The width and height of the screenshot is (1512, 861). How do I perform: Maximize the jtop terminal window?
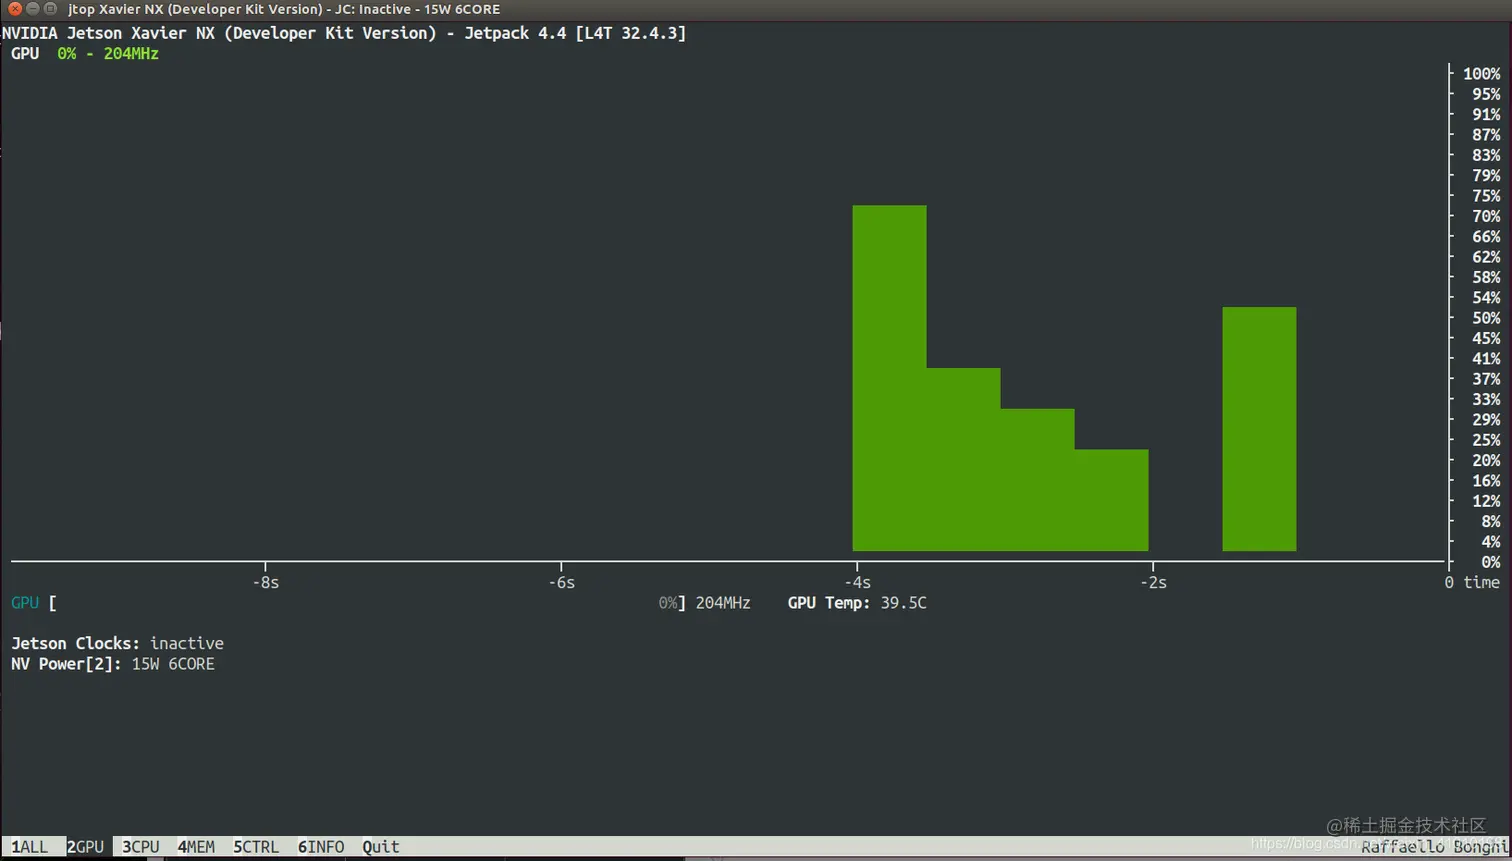point(51,9)
